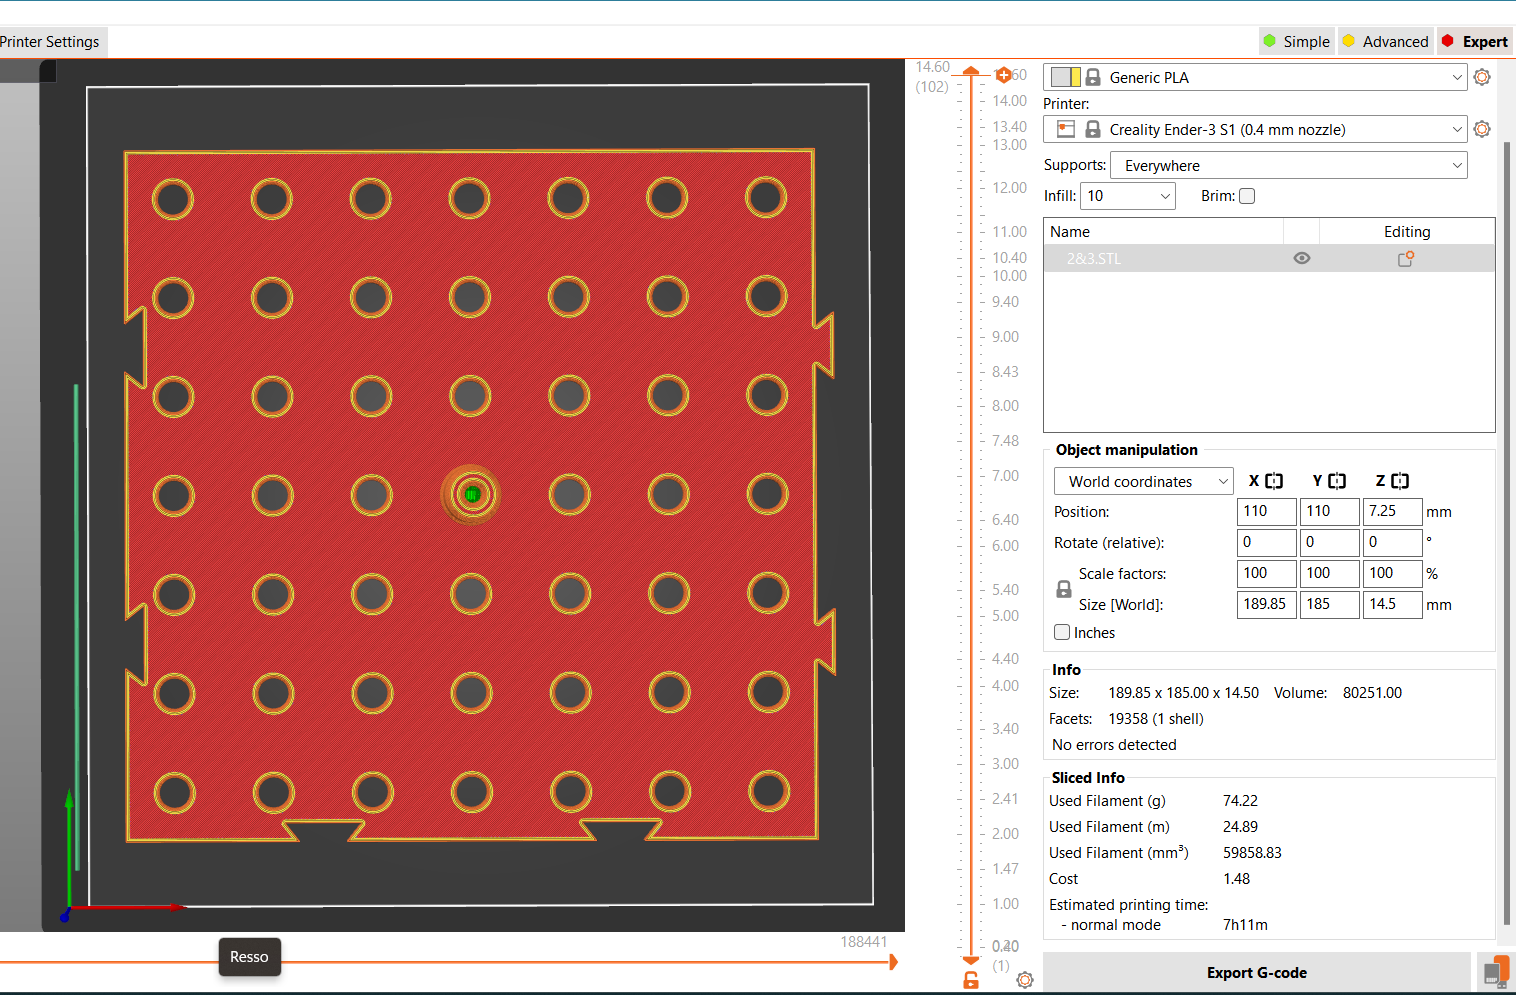Open filament settings gear beside Generic PLA

pyautogui.click(x=1482, y=77)
